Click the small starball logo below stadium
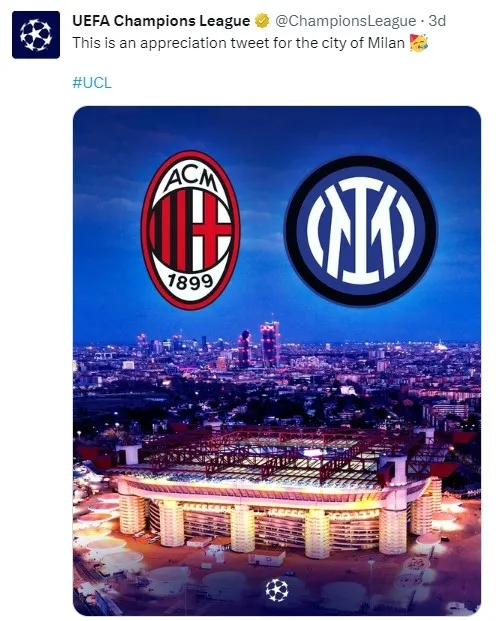Image resolution: width=504 pixels, height=621 pixels. (277, 590)
